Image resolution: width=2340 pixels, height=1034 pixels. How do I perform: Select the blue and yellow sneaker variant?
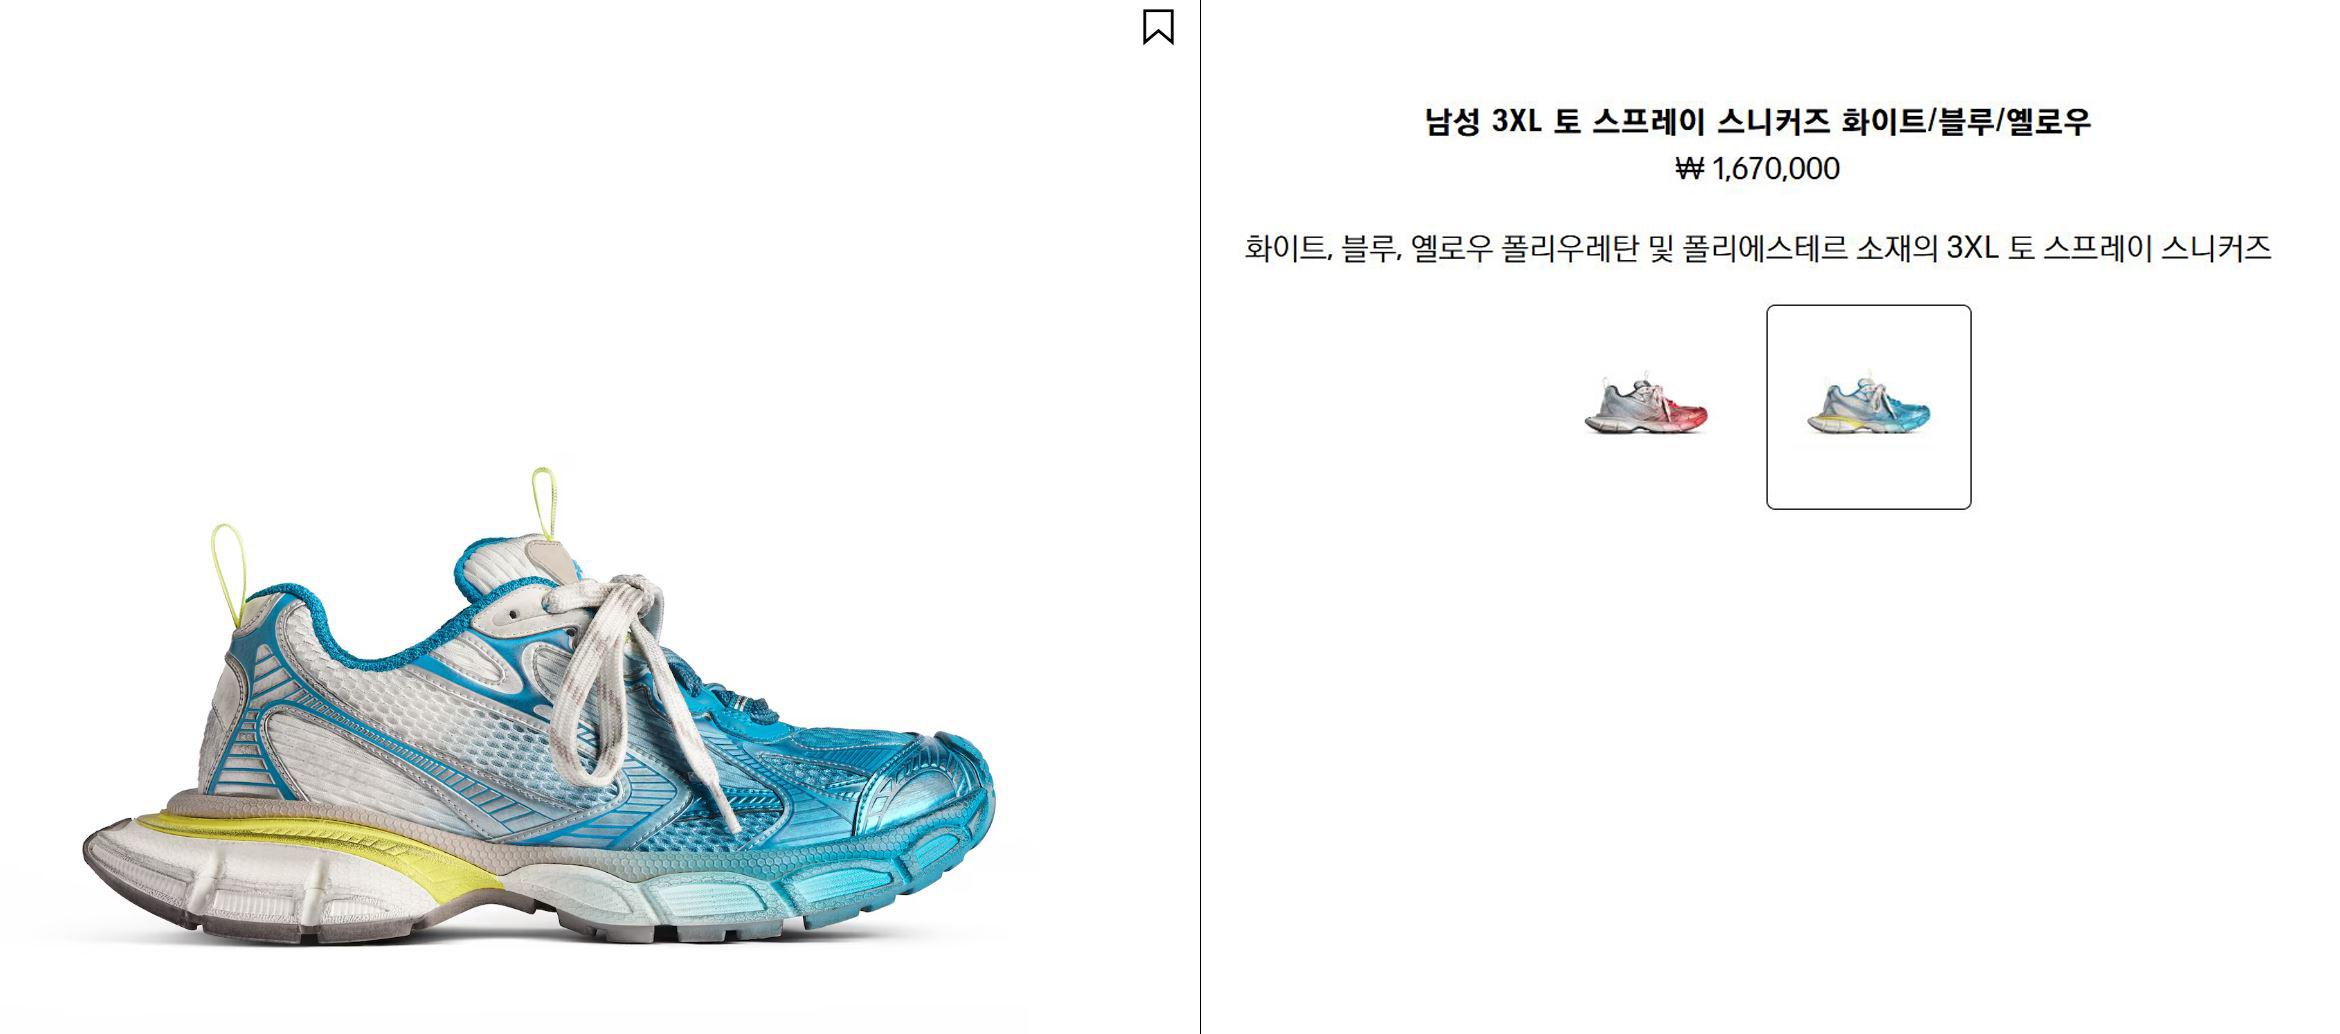pos(1868,407)
